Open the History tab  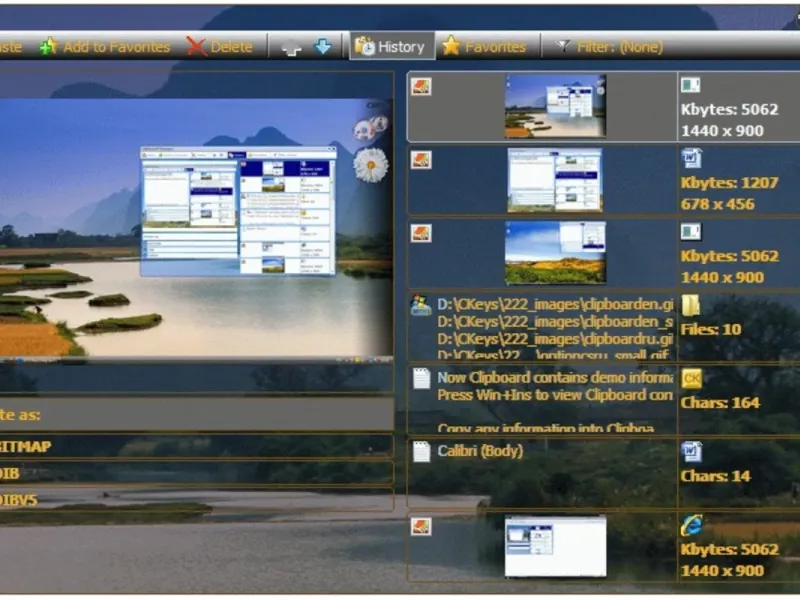(392, 46)
